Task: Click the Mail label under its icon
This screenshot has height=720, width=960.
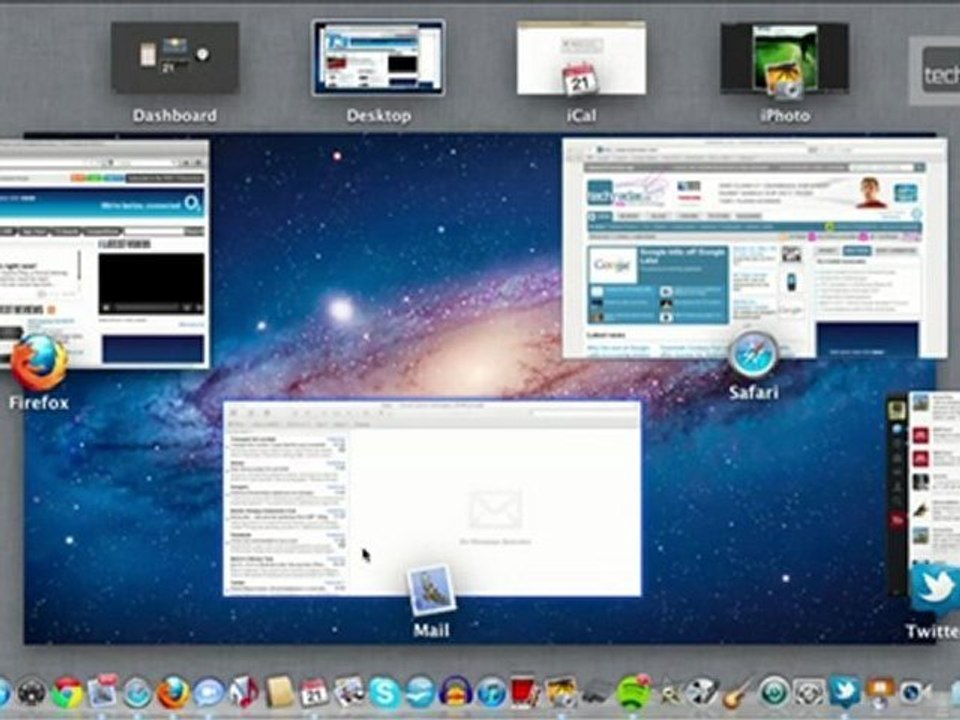Action: coord(431,631)
